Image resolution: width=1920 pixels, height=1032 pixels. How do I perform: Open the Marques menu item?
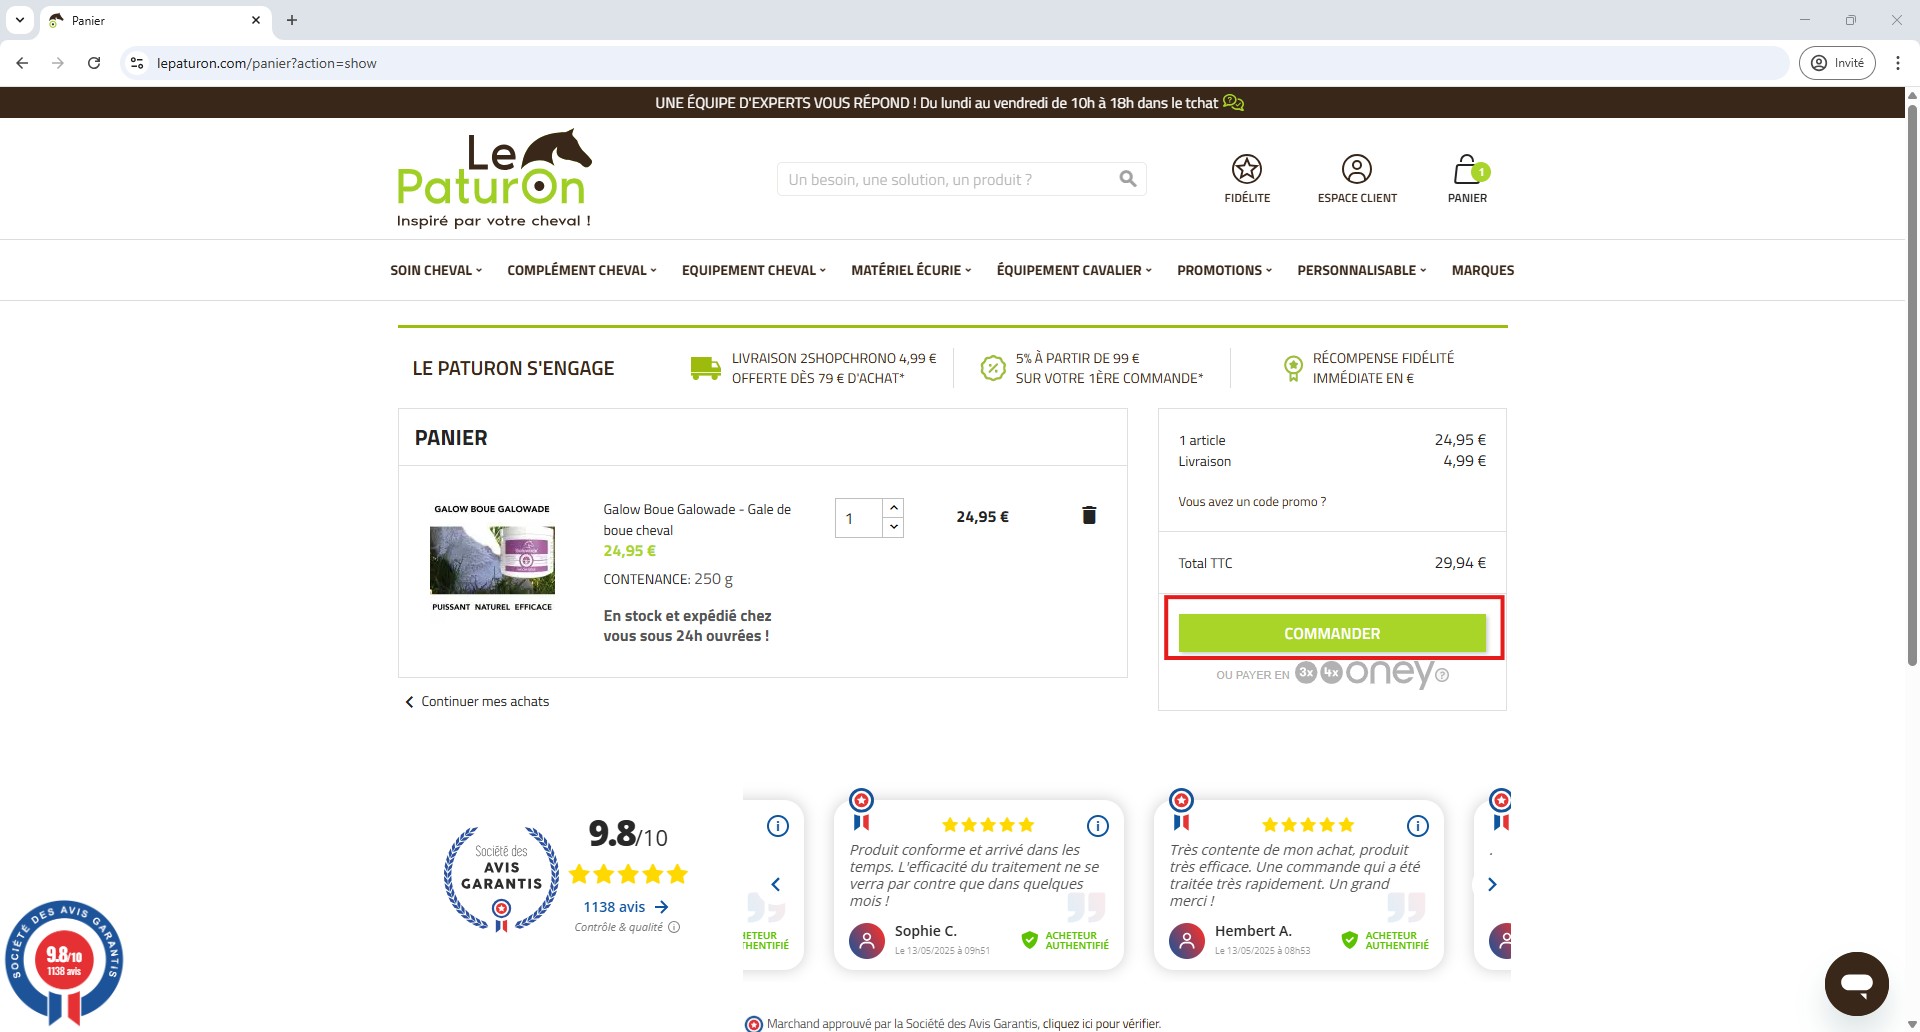tap(1482, 270)
